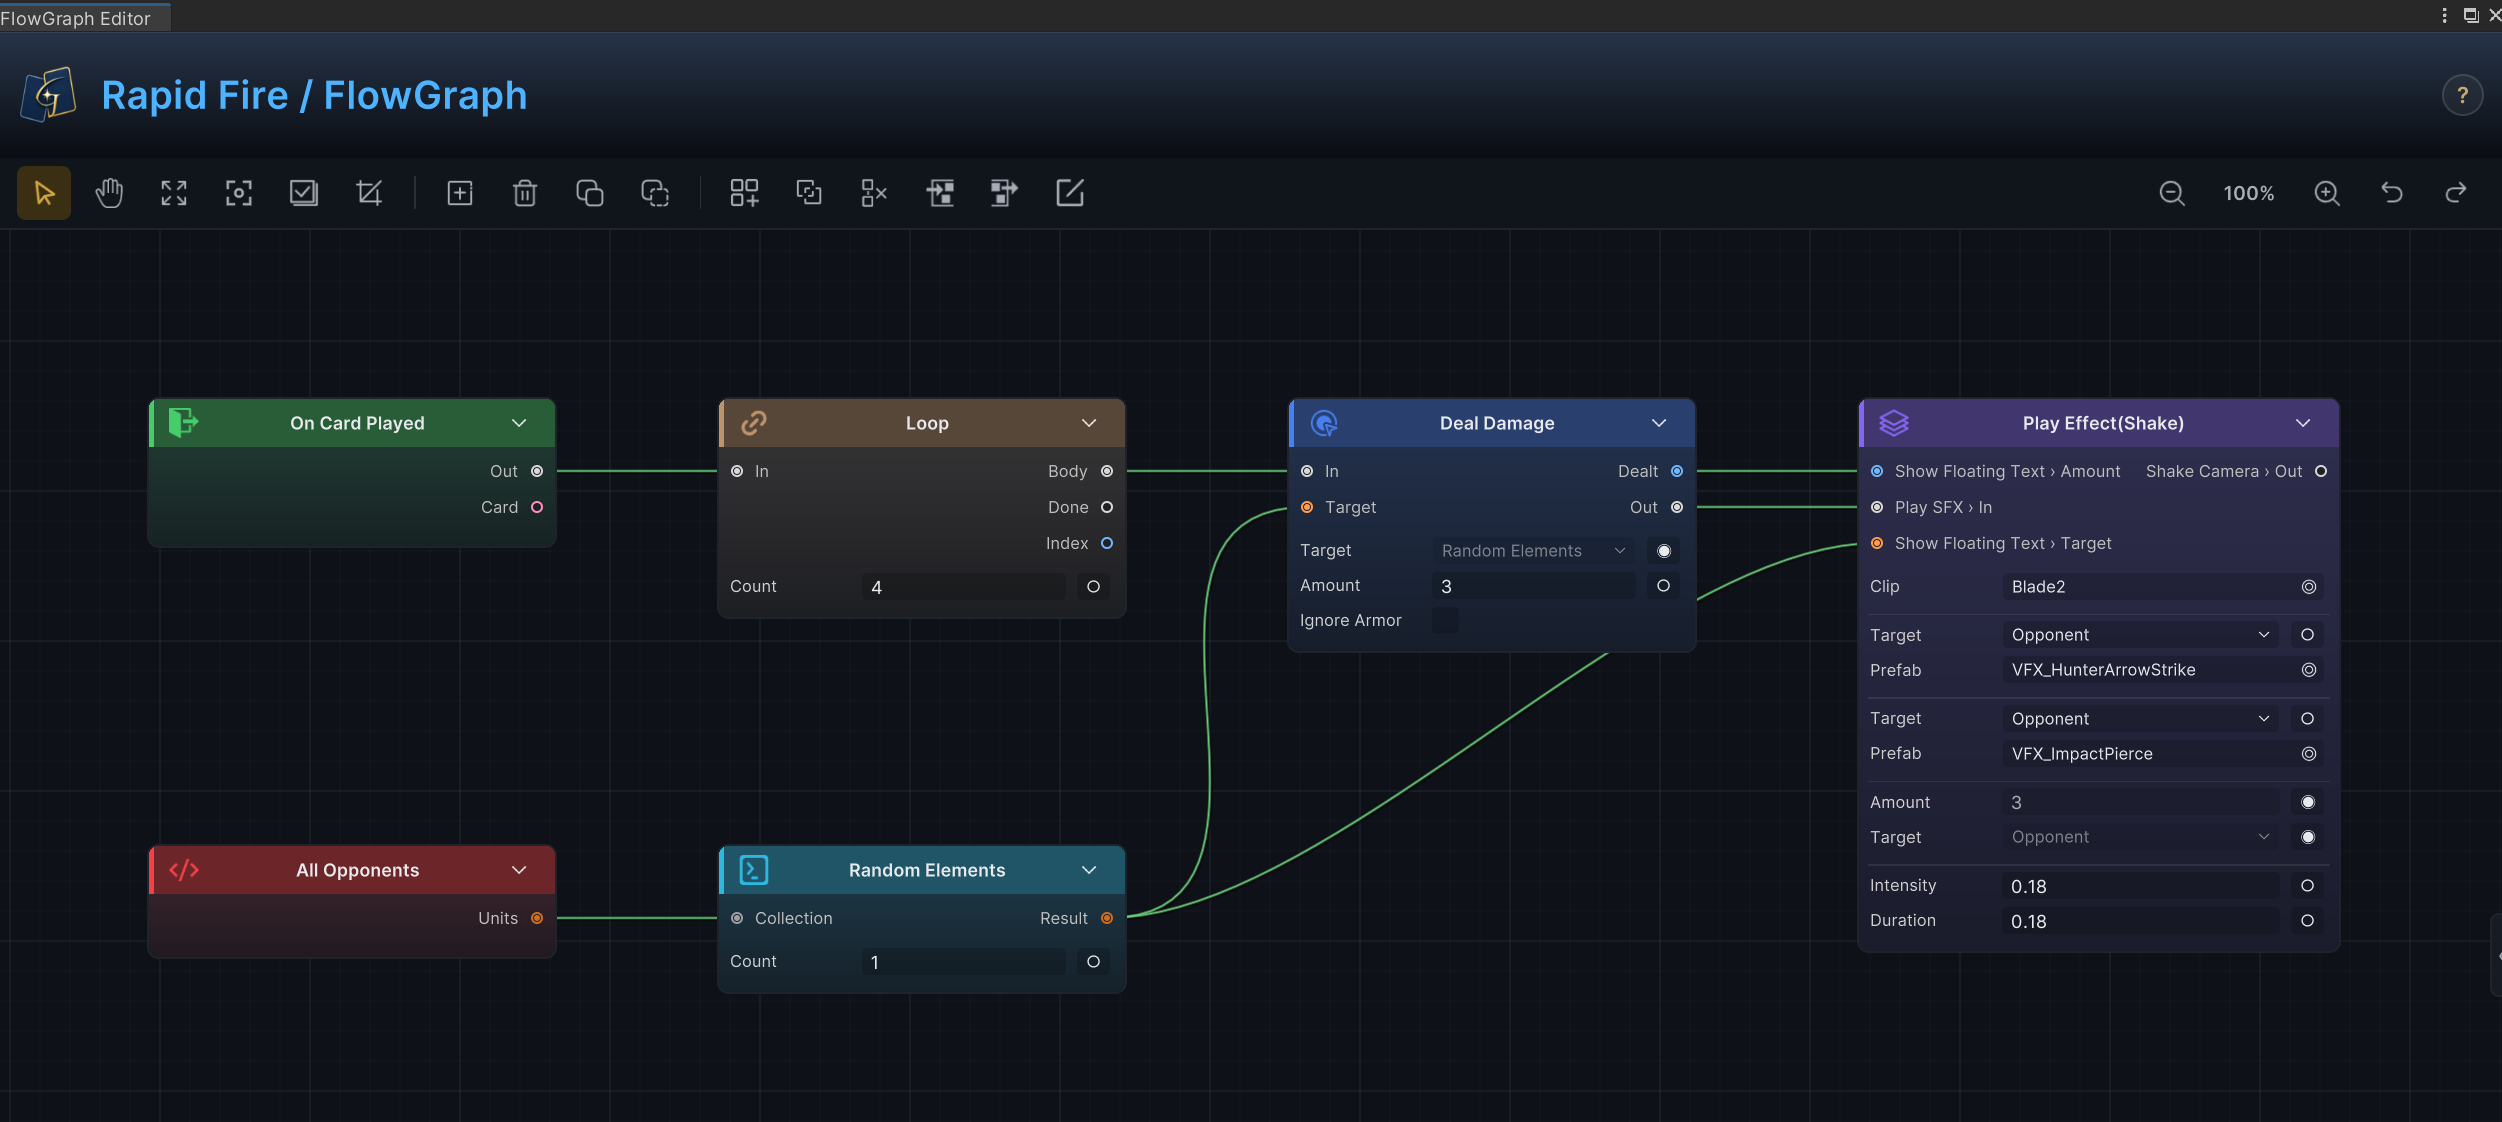
Task: Click the copy overlapping squares icon
Action: pyautogui.click(x=590, y=193)
